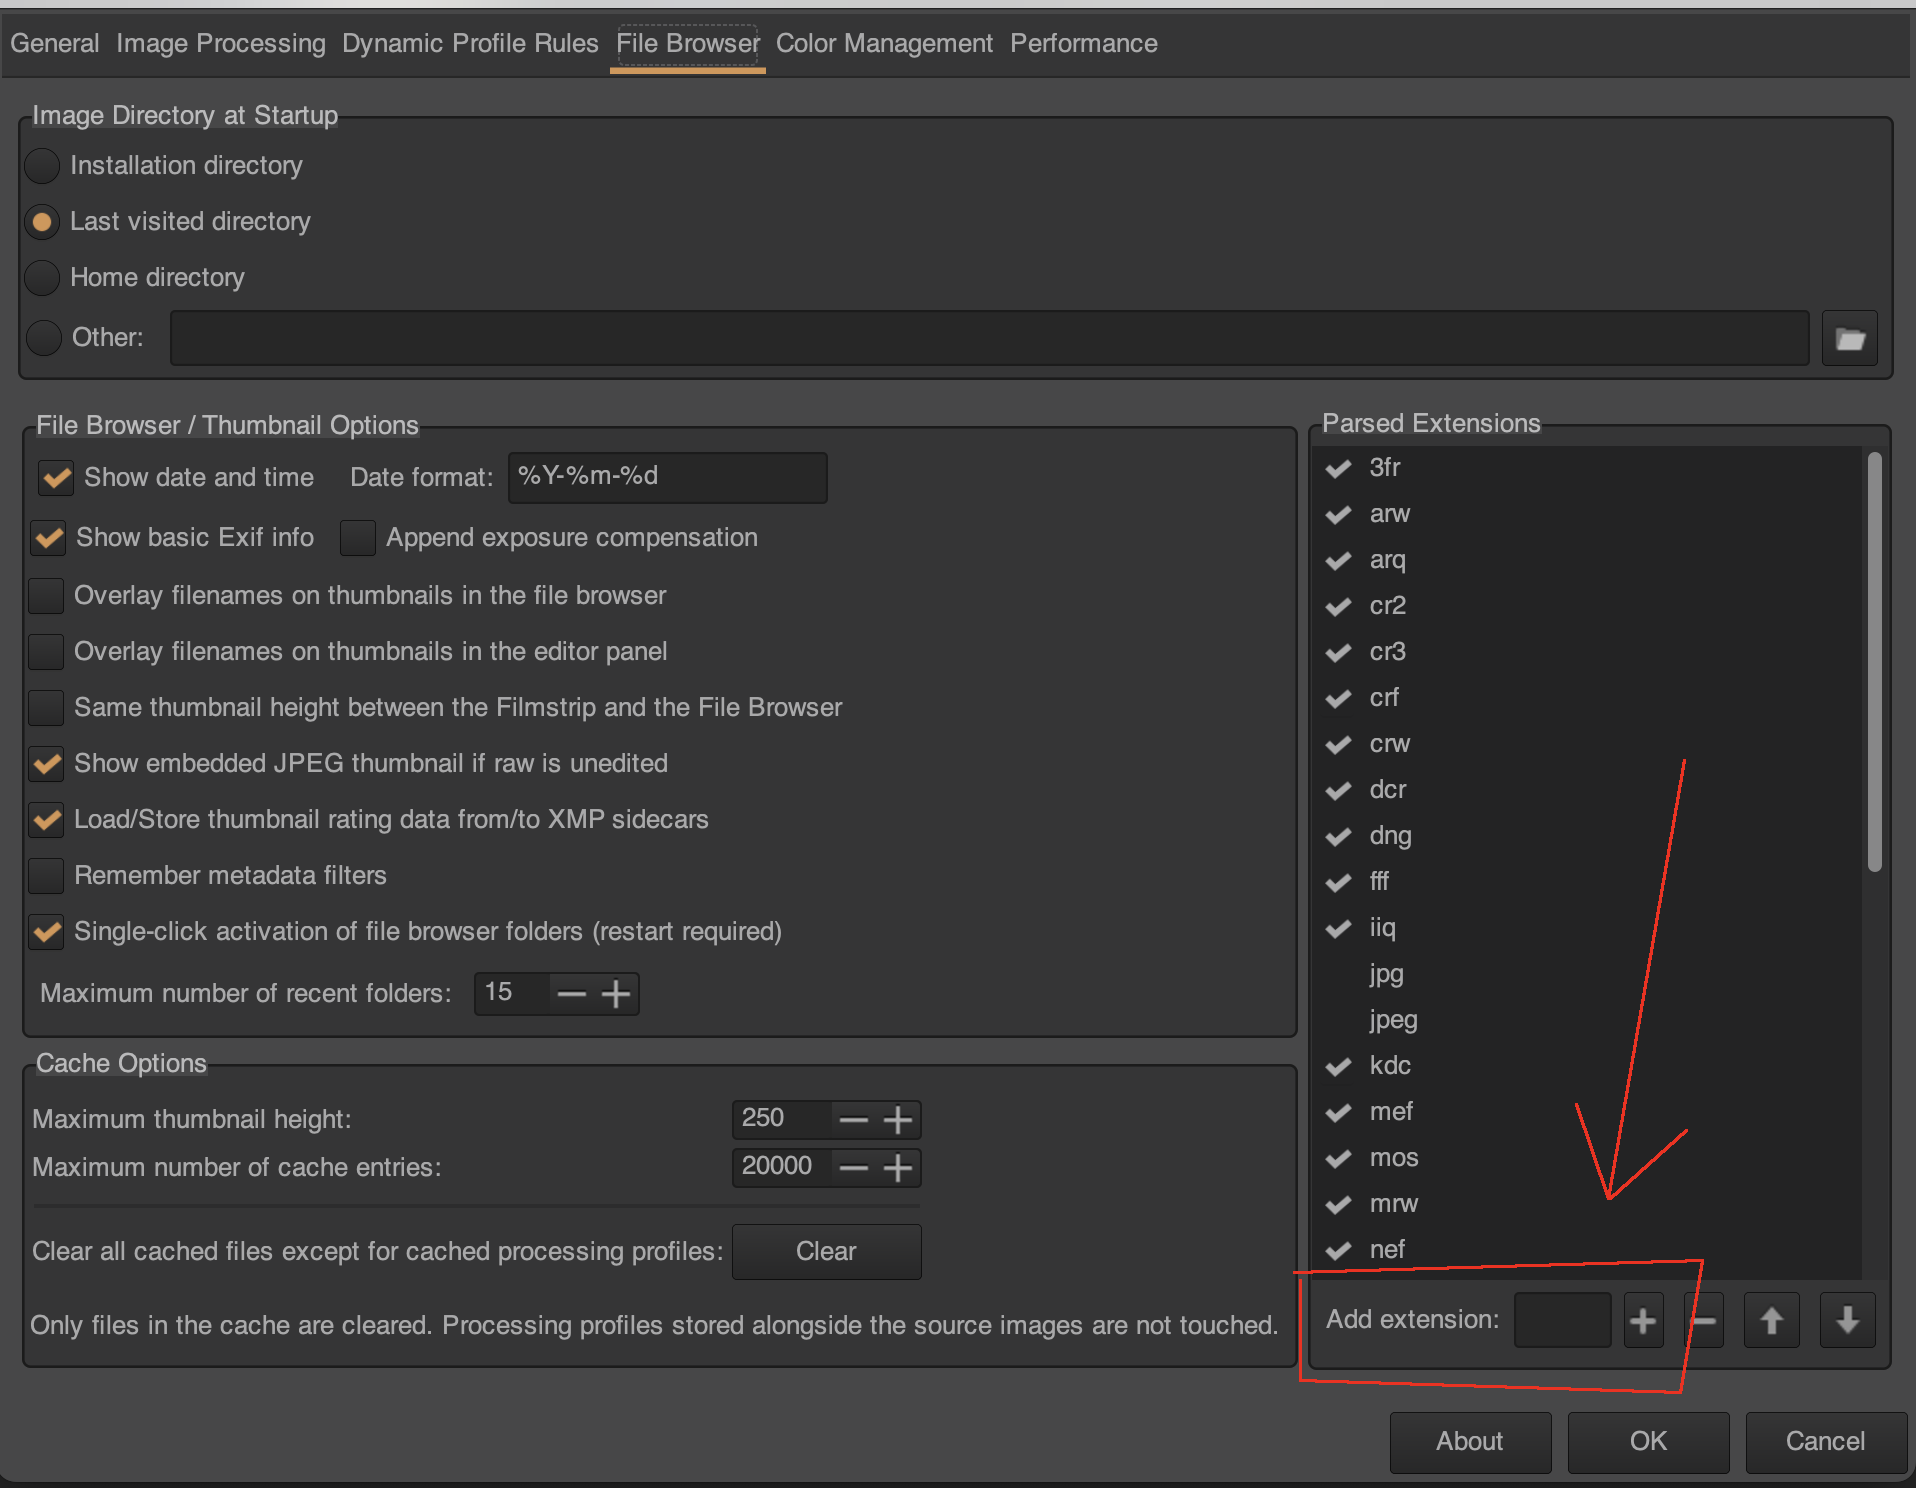Click the OK button
The height and width of the screenshot is (1488, 1916).
coord(1647,1441)
